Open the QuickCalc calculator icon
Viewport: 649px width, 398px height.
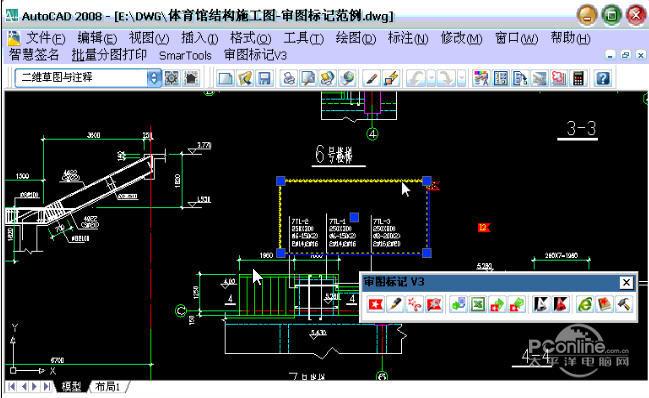tap(578, 78)
